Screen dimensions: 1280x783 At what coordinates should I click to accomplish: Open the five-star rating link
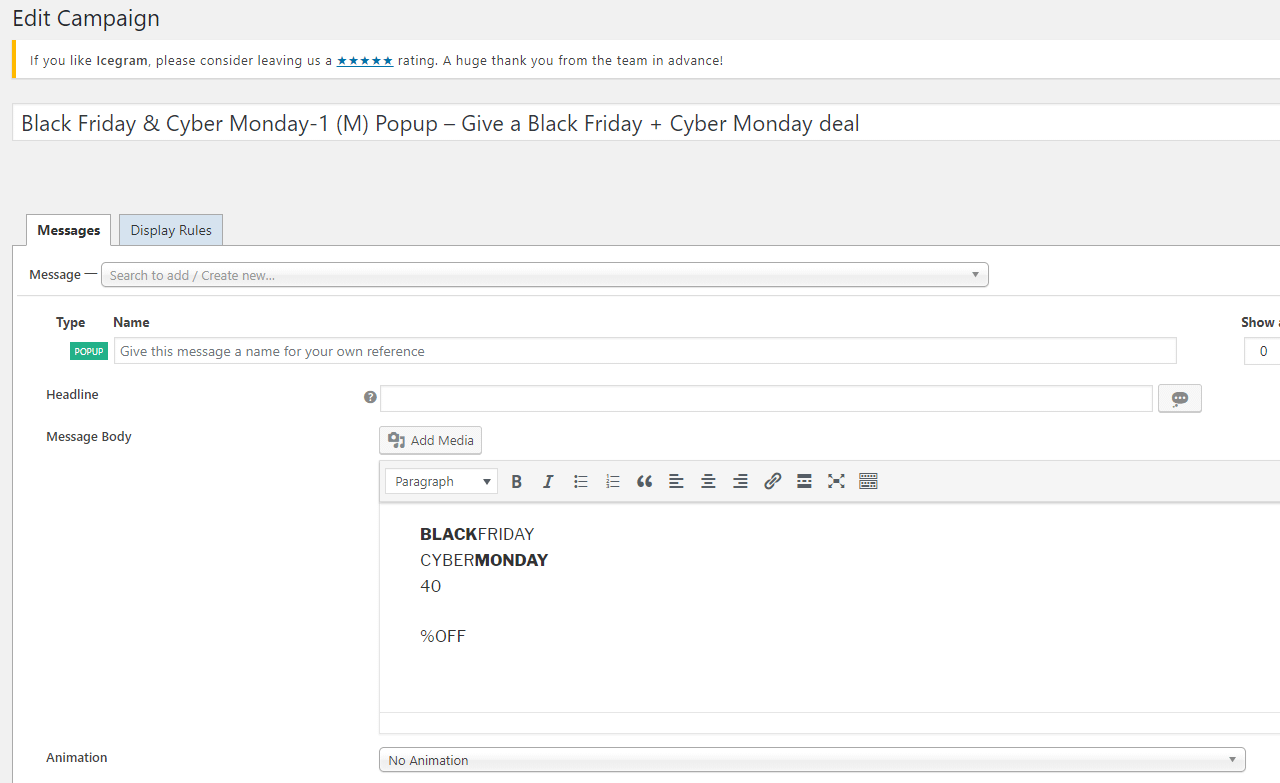[364, 60]
